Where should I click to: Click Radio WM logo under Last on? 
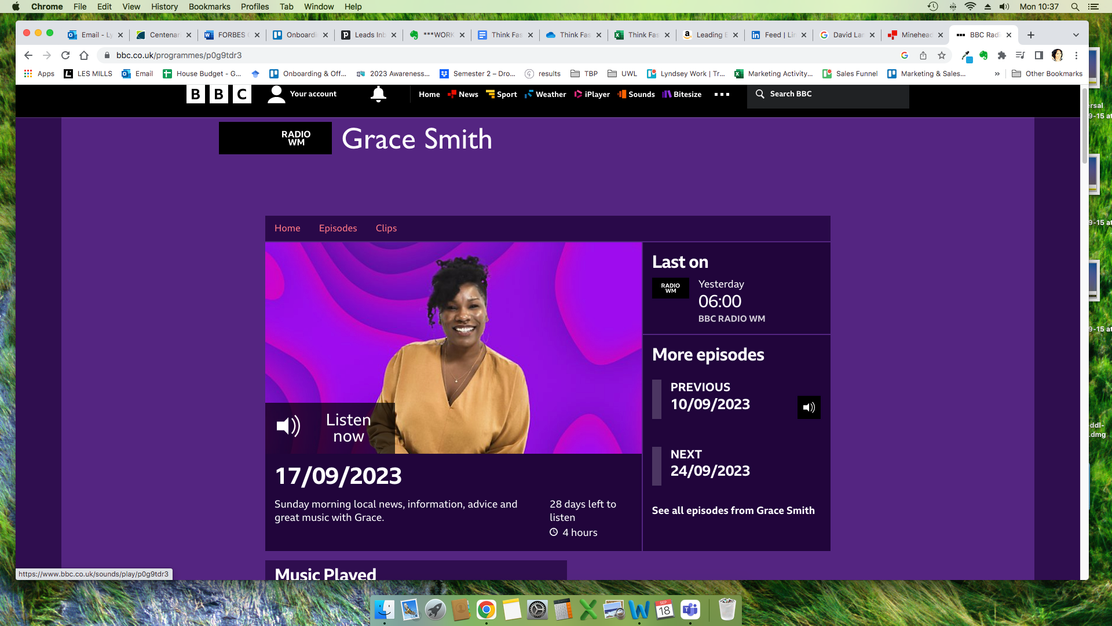[670, 288]
